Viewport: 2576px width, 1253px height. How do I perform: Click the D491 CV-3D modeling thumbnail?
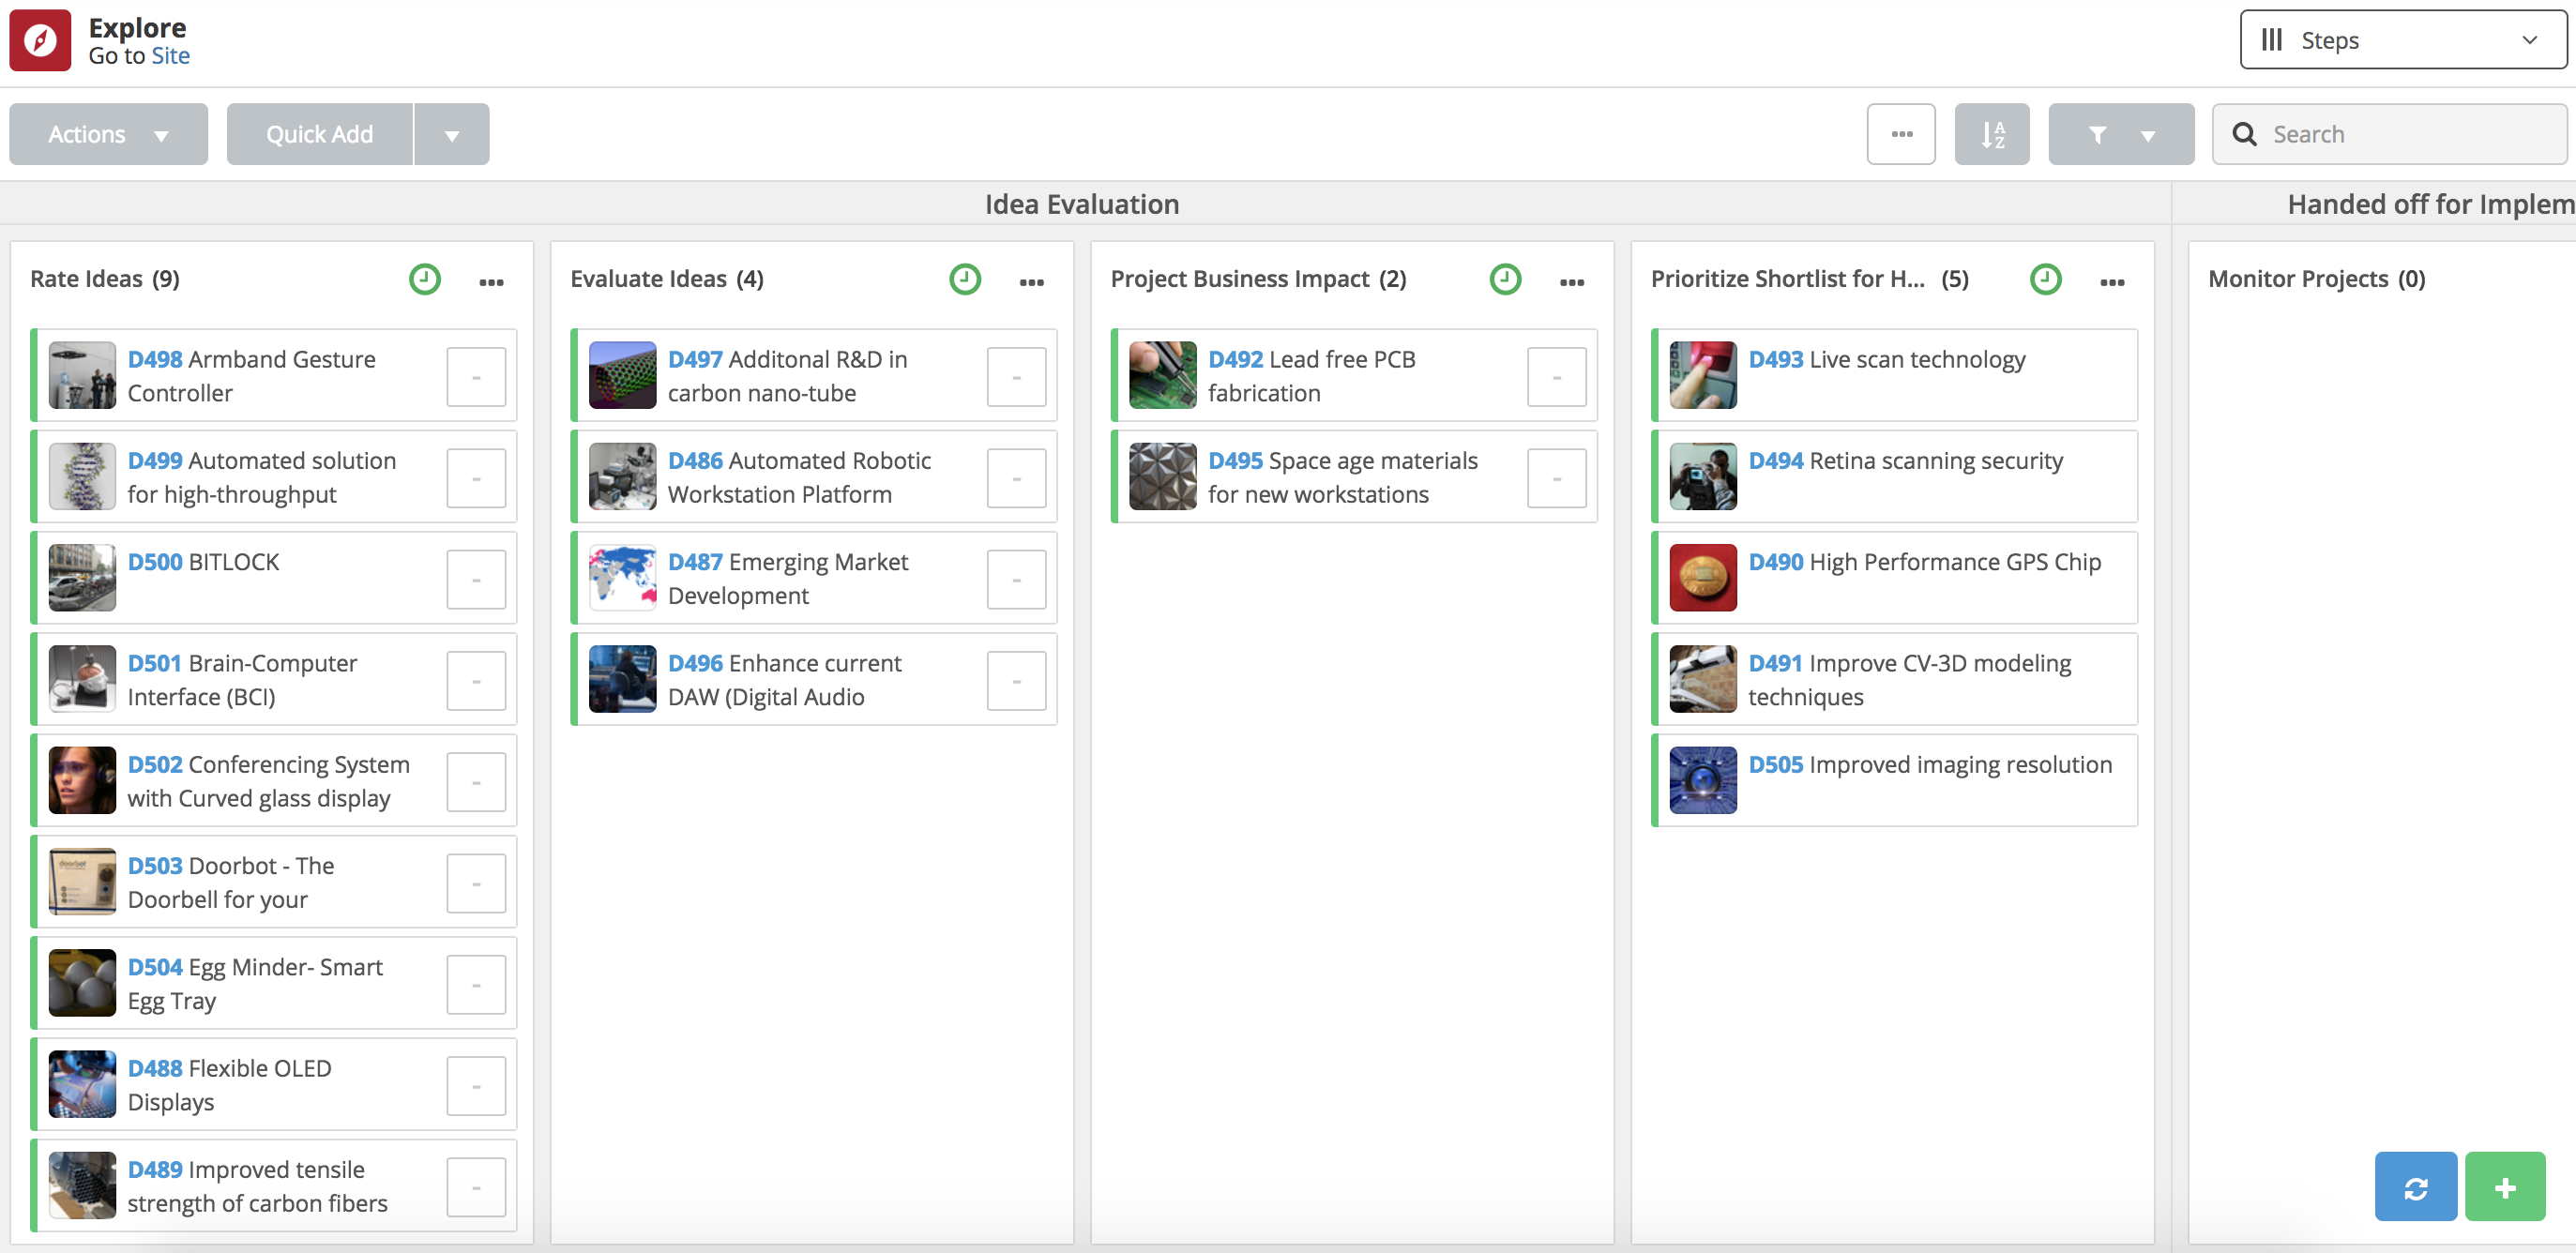[1702, 679]
